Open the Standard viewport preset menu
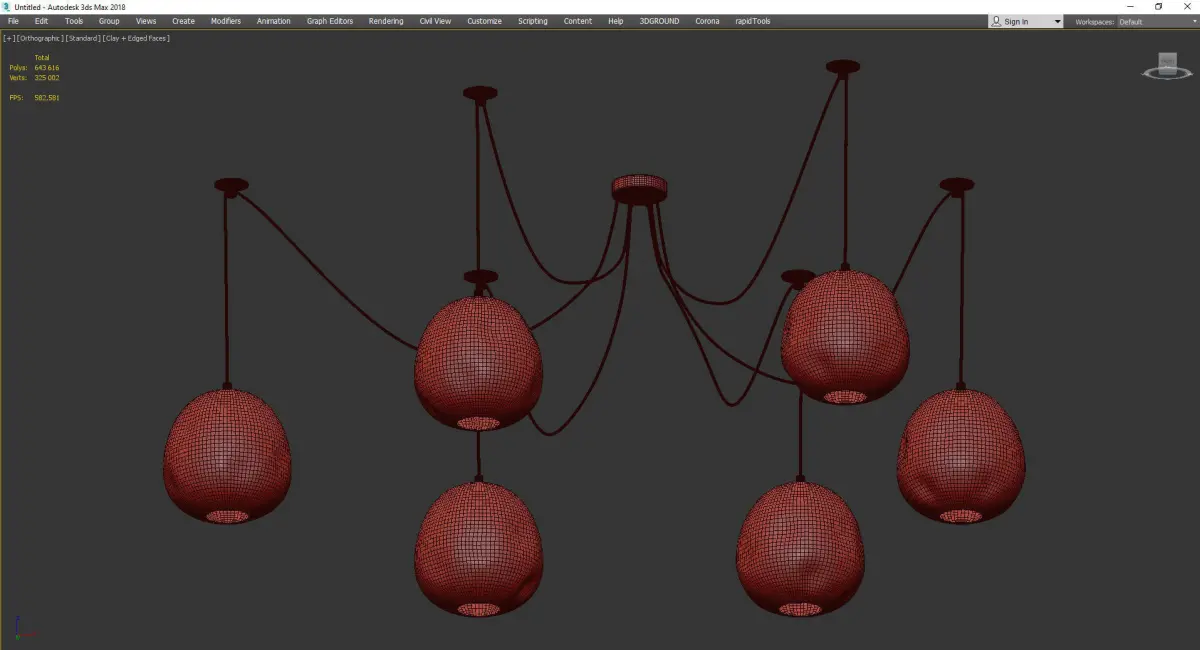 pyautogui.click(x=83, y=38)
